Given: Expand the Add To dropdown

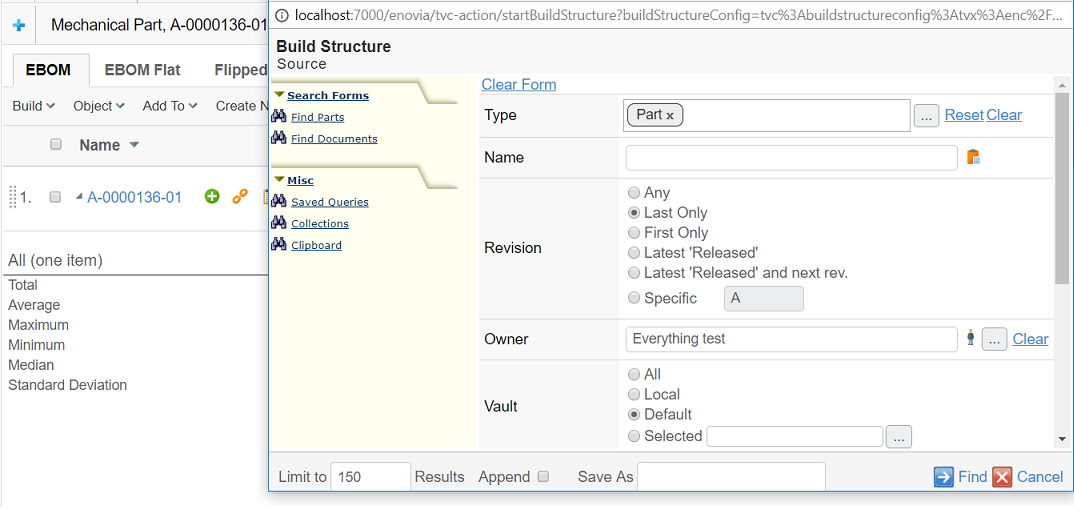Looking at the screenshot, I should pos(170,106).
